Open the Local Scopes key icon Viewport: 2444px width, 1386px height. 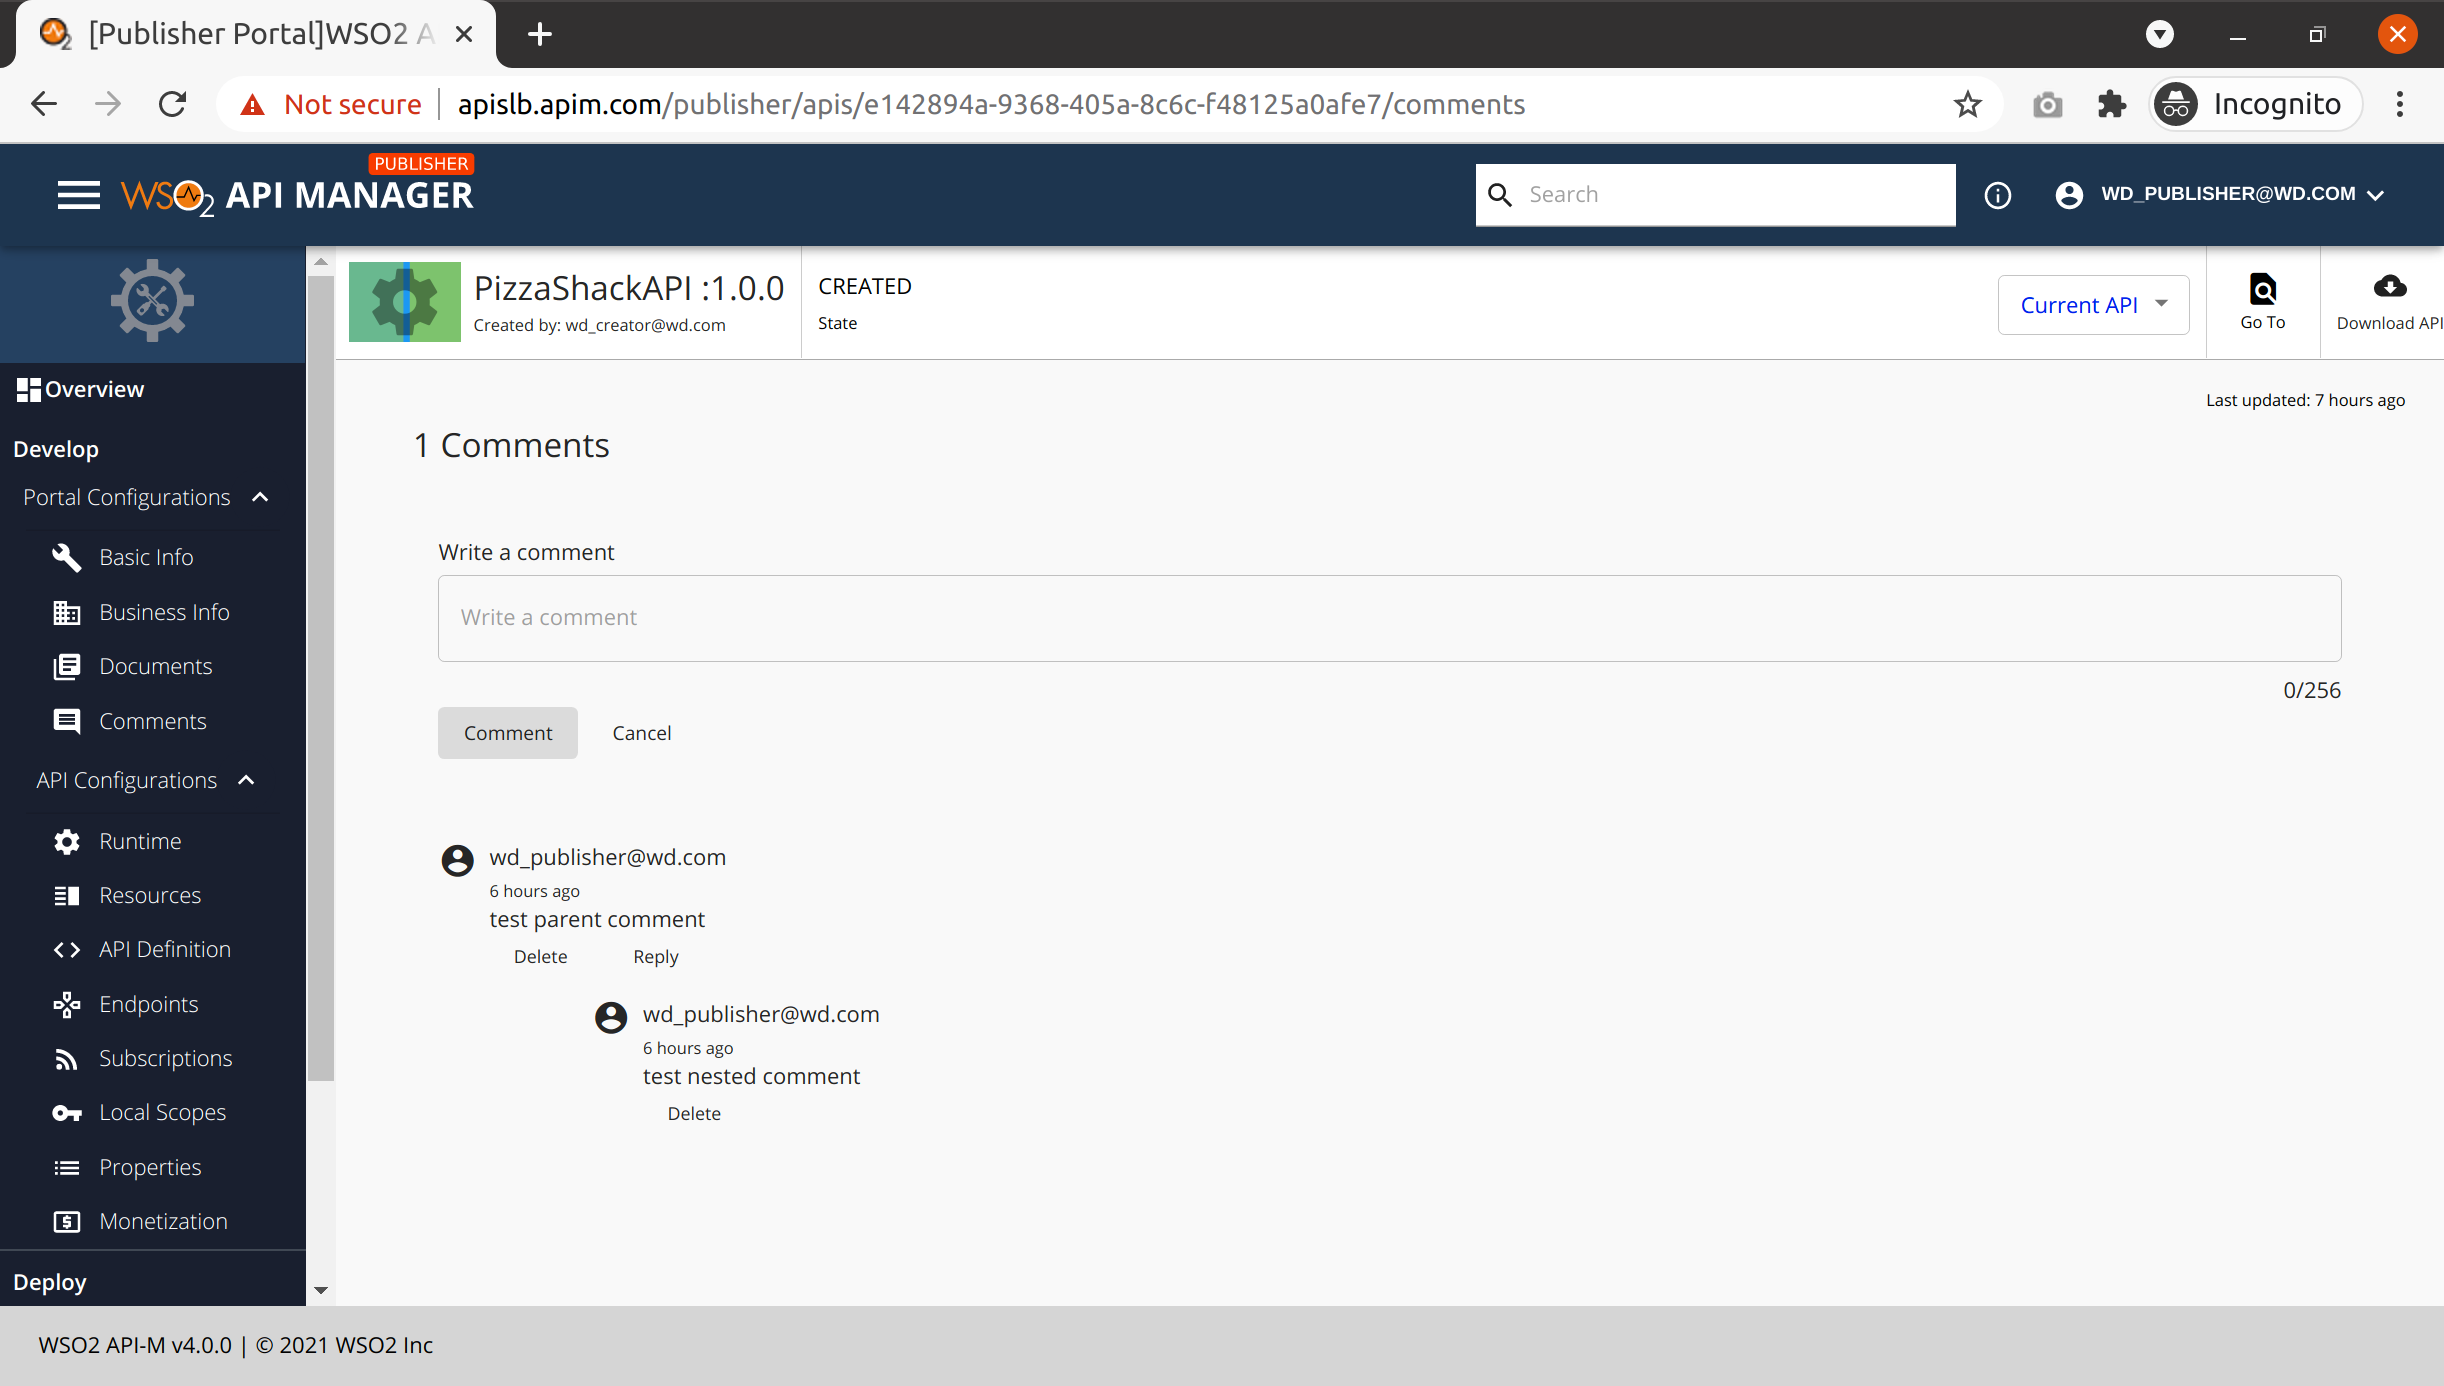click(x=66, y=1112)
